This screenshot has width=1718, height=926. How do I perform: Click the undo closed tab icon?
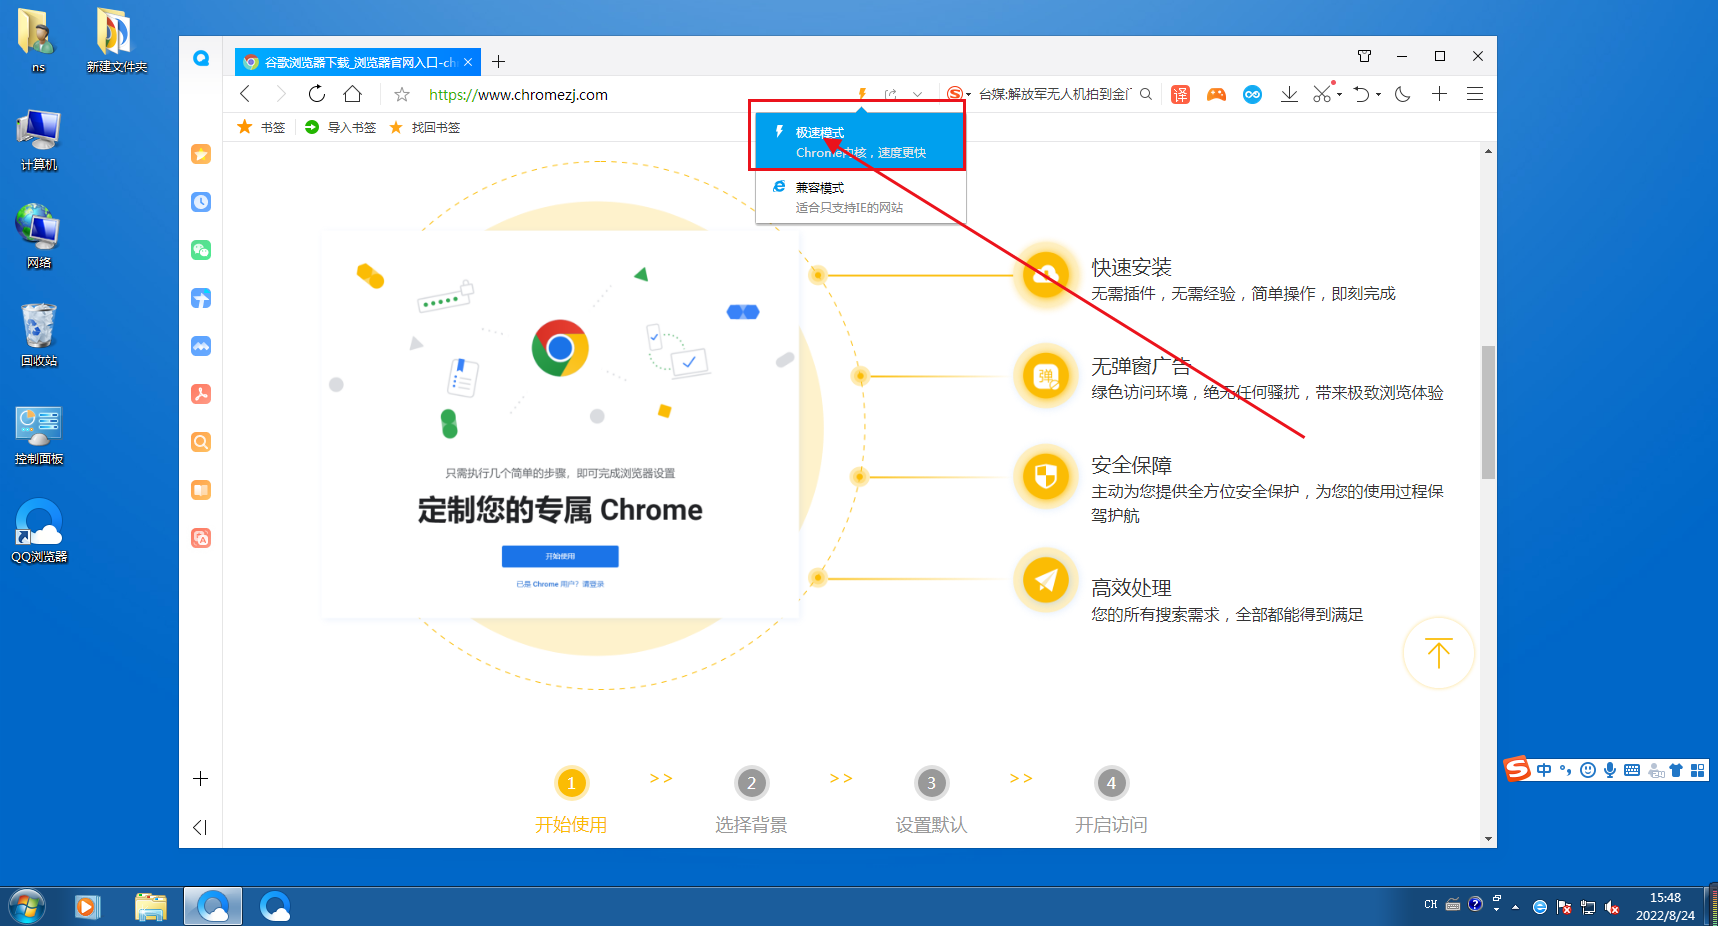[1361, 94]
